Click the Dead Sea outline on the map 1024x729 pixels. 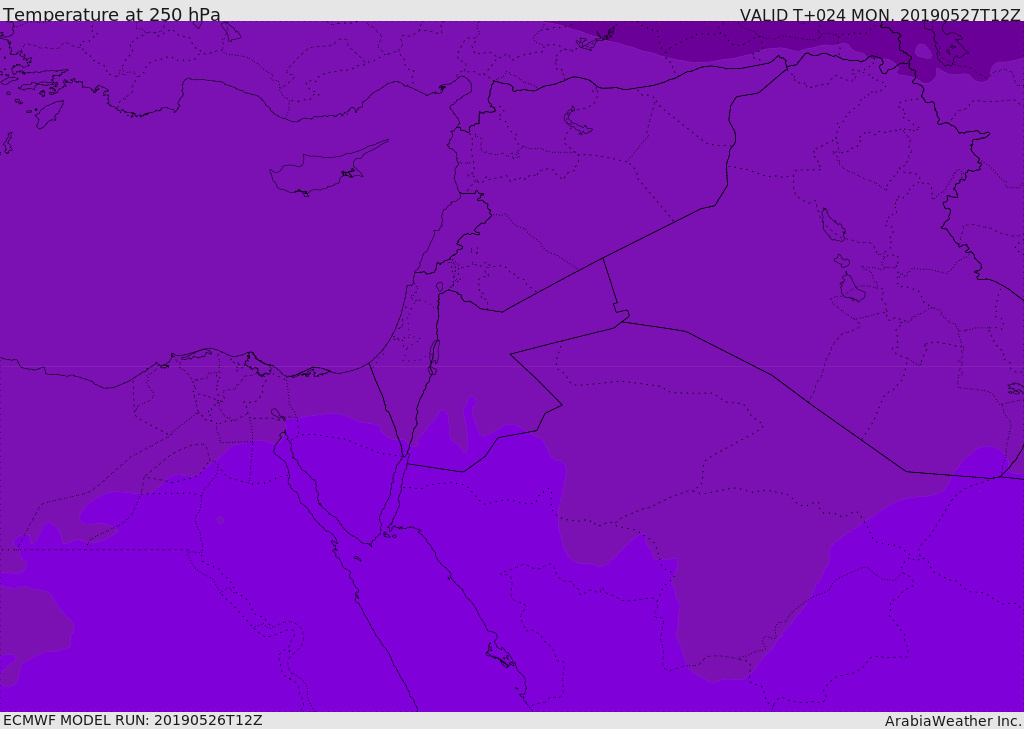[434, 357]
